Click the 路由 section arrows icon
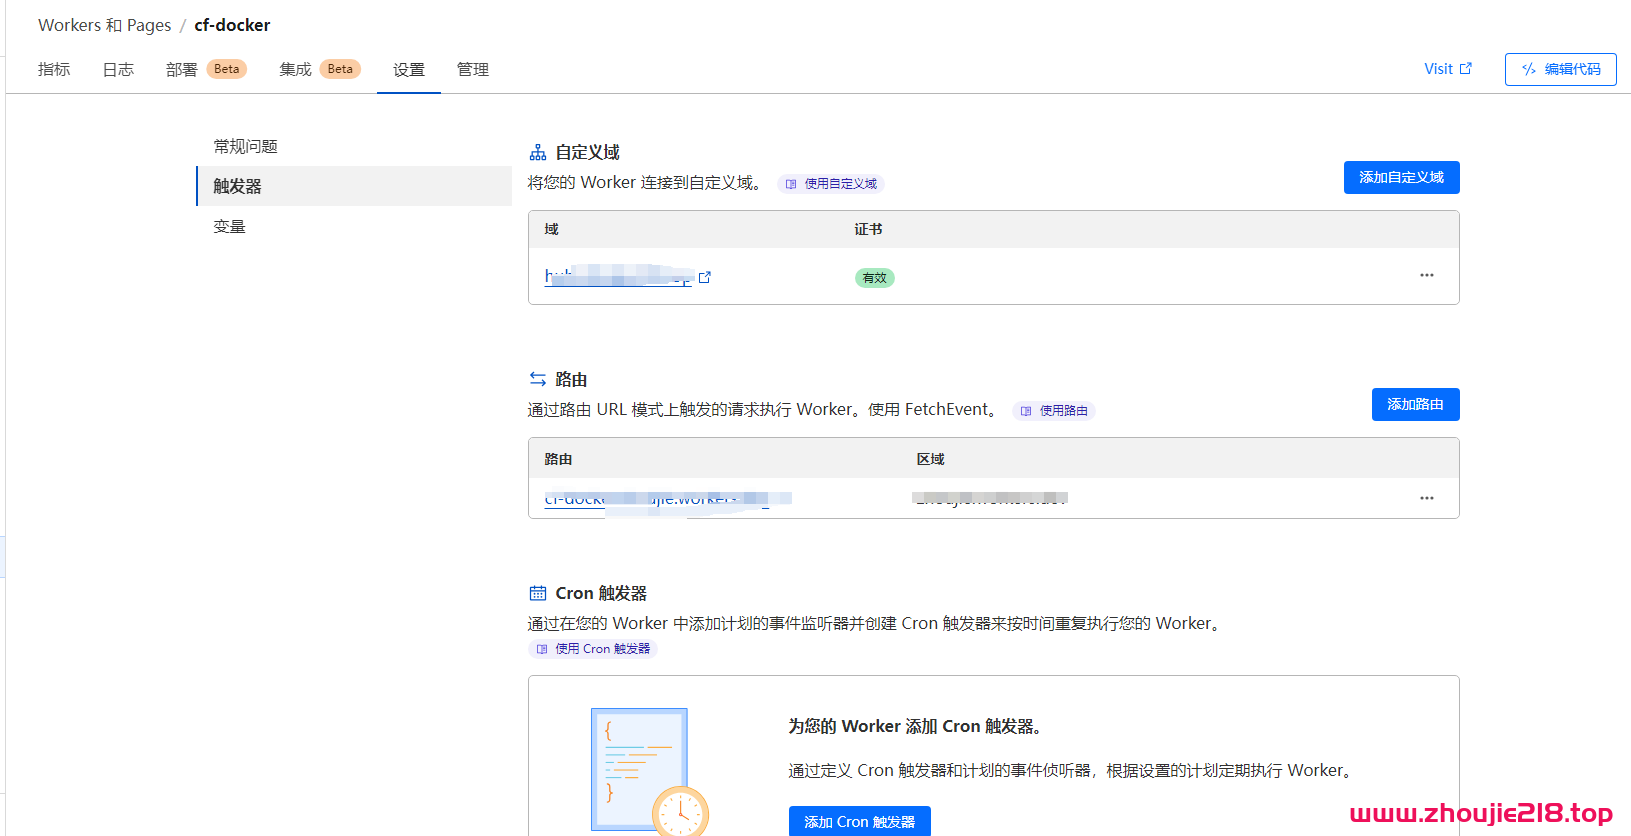The height and width of the screenshot is (836, 1631). [x=538, y=379]
